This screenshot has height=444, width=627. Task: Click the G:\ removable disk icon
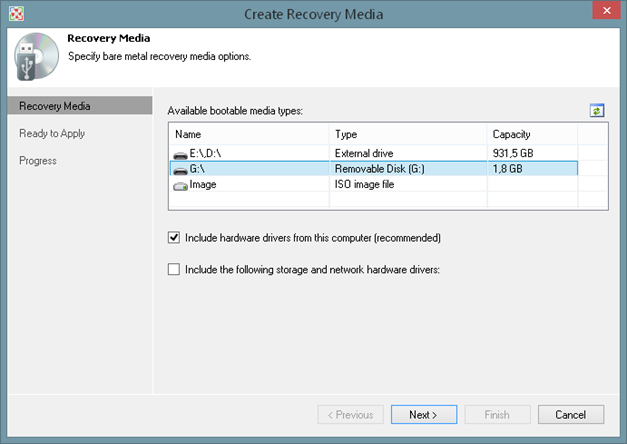coord(180,169)
